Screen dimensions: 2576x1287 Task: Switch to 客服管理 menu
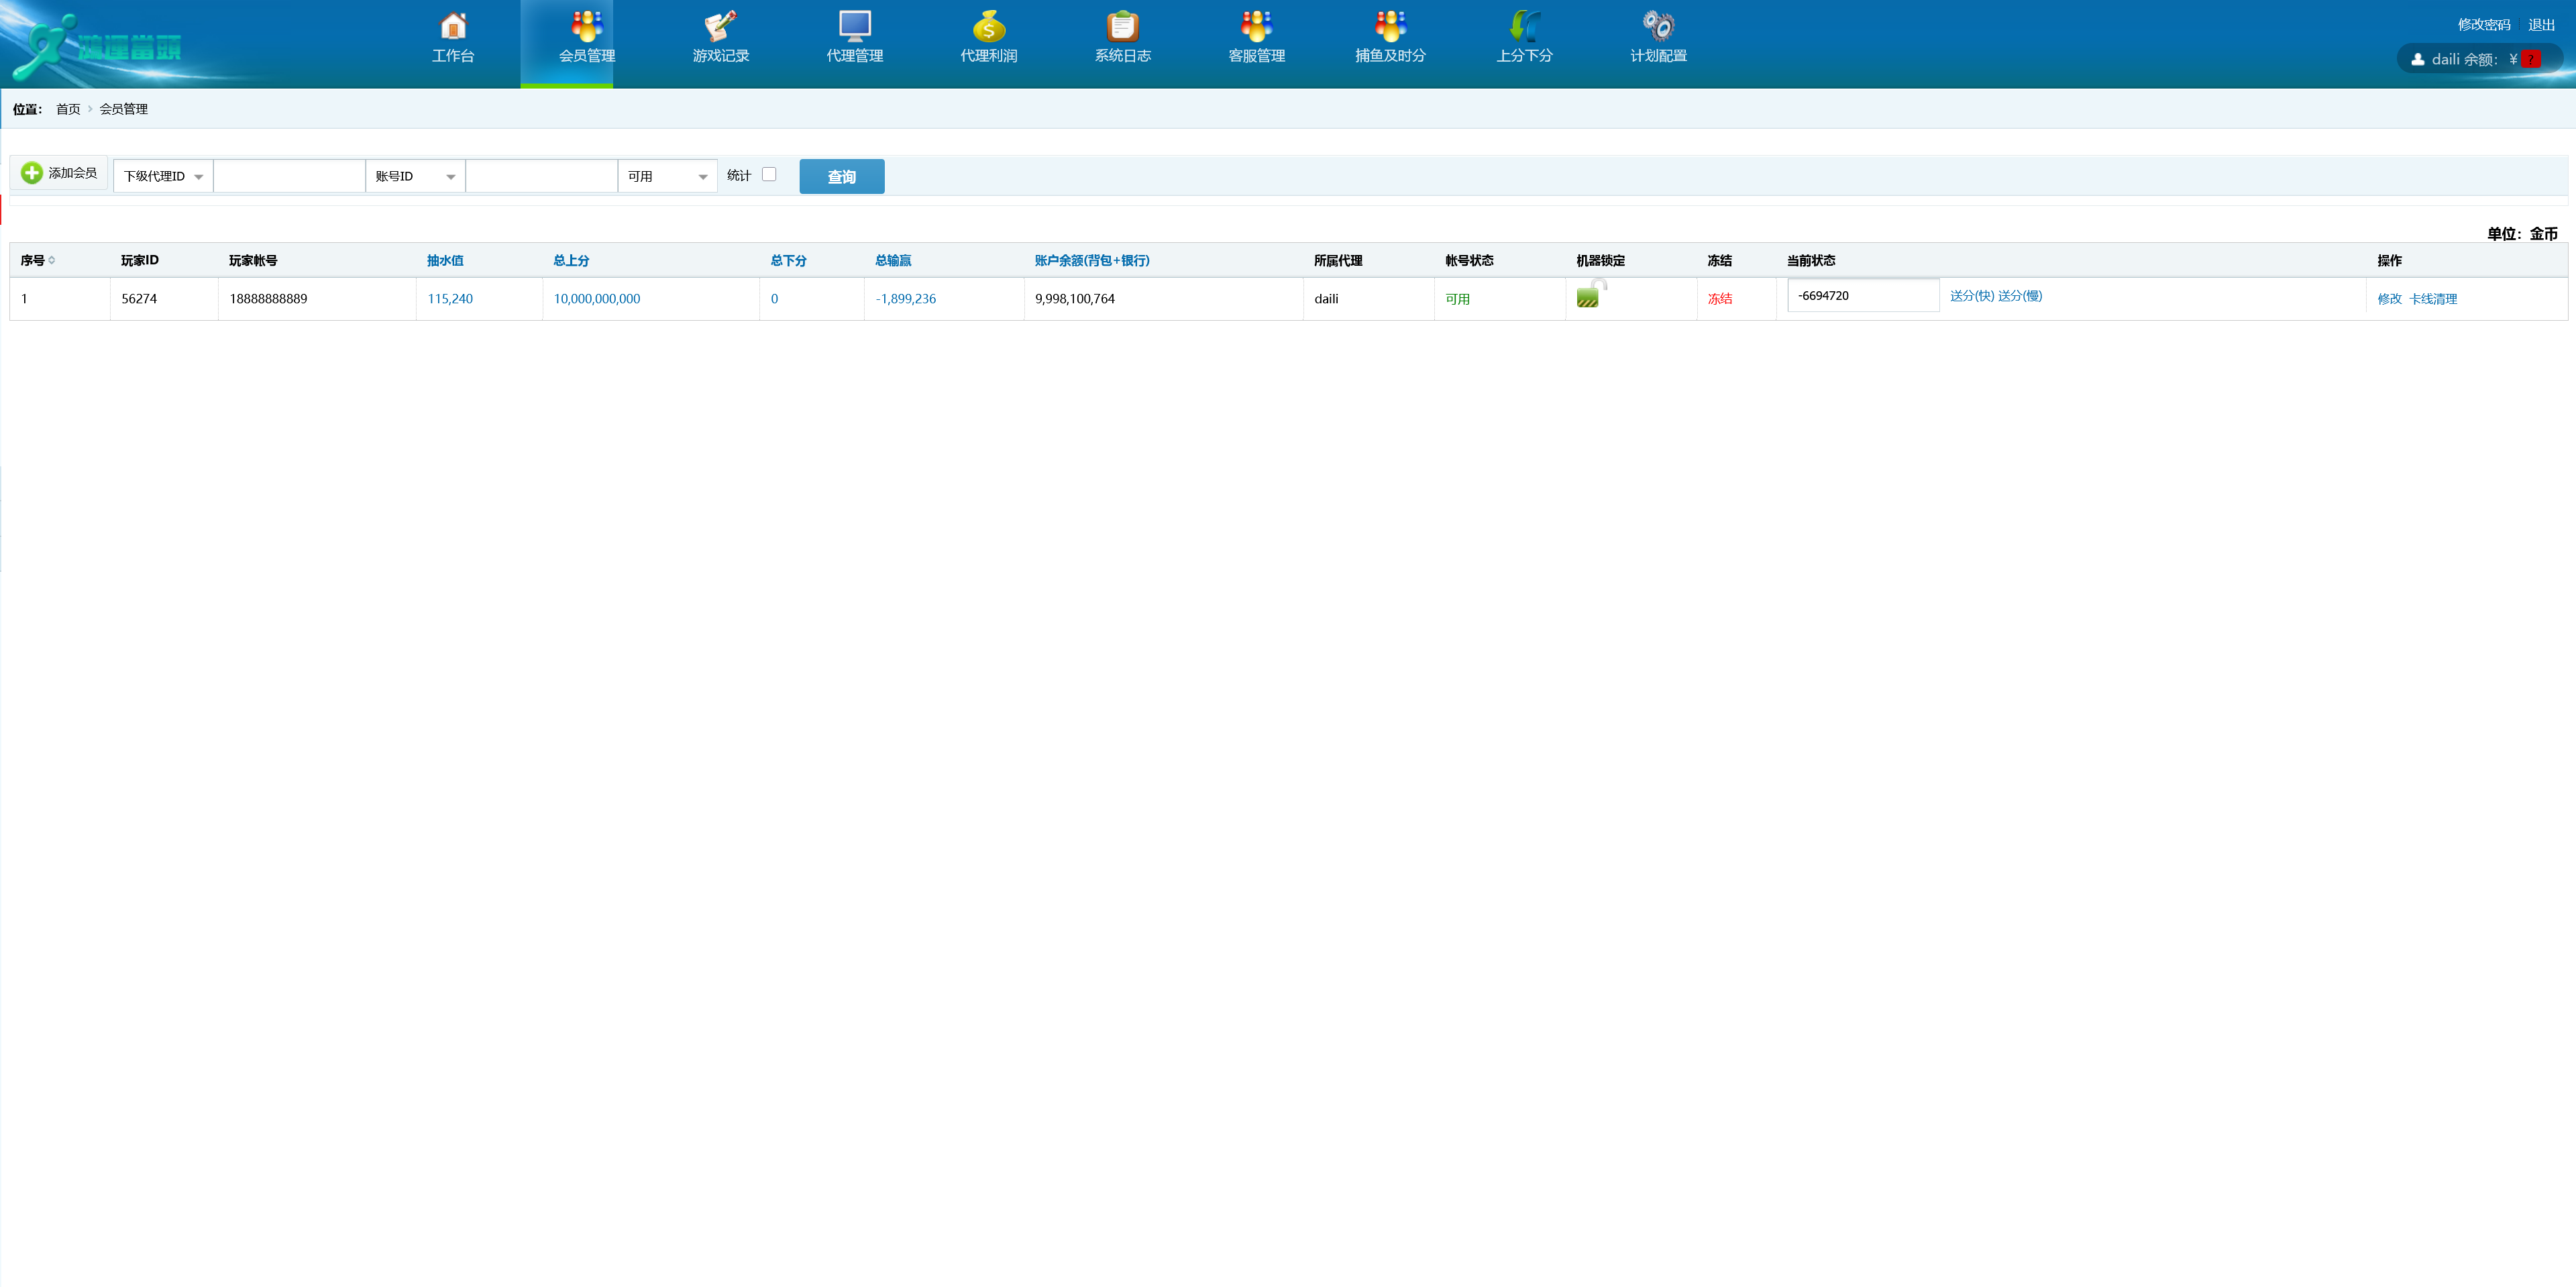point(1256,40)
